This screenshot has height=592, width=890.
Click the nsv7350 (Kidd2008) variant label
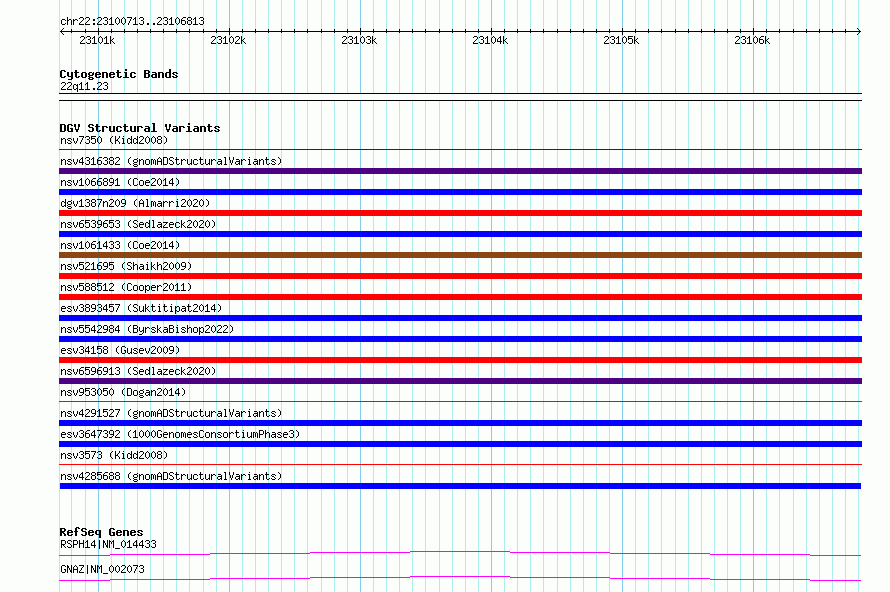tap(114, 140)
